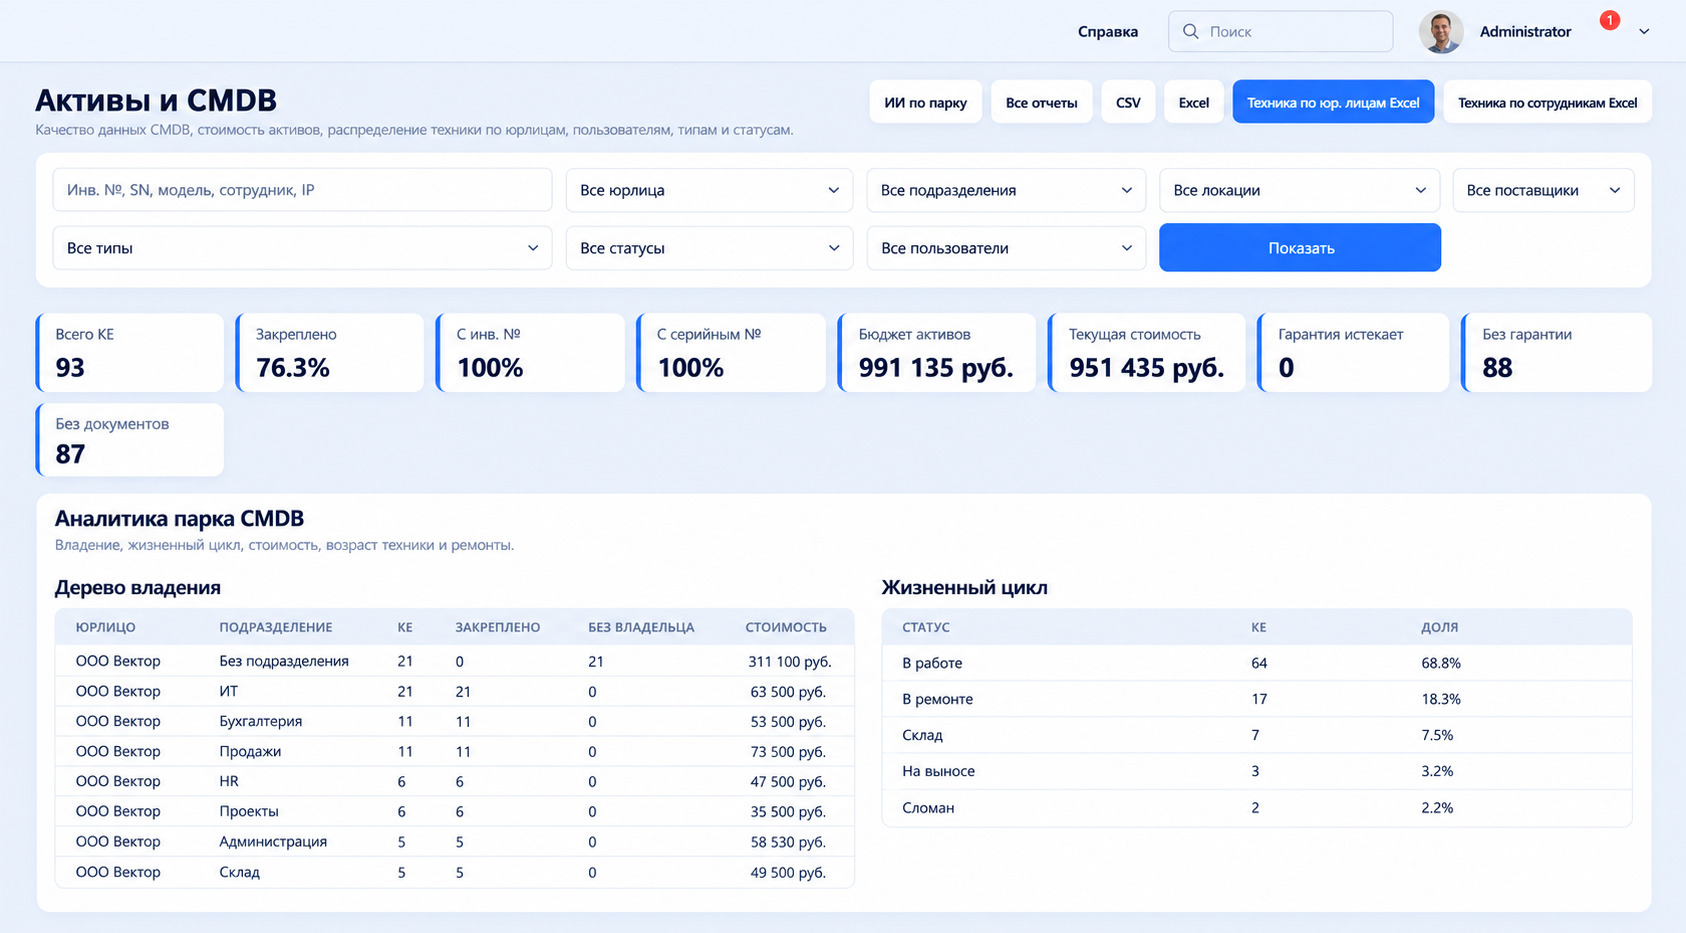This screenshot has width=1686, height=933.
Task: Click the Excel export button
Action: [x=1194, y=102]
